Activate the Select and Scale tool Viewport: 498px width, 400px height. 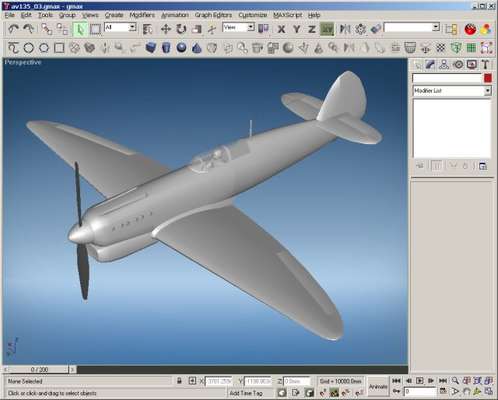pyautogui.click(x=197, y=29)
